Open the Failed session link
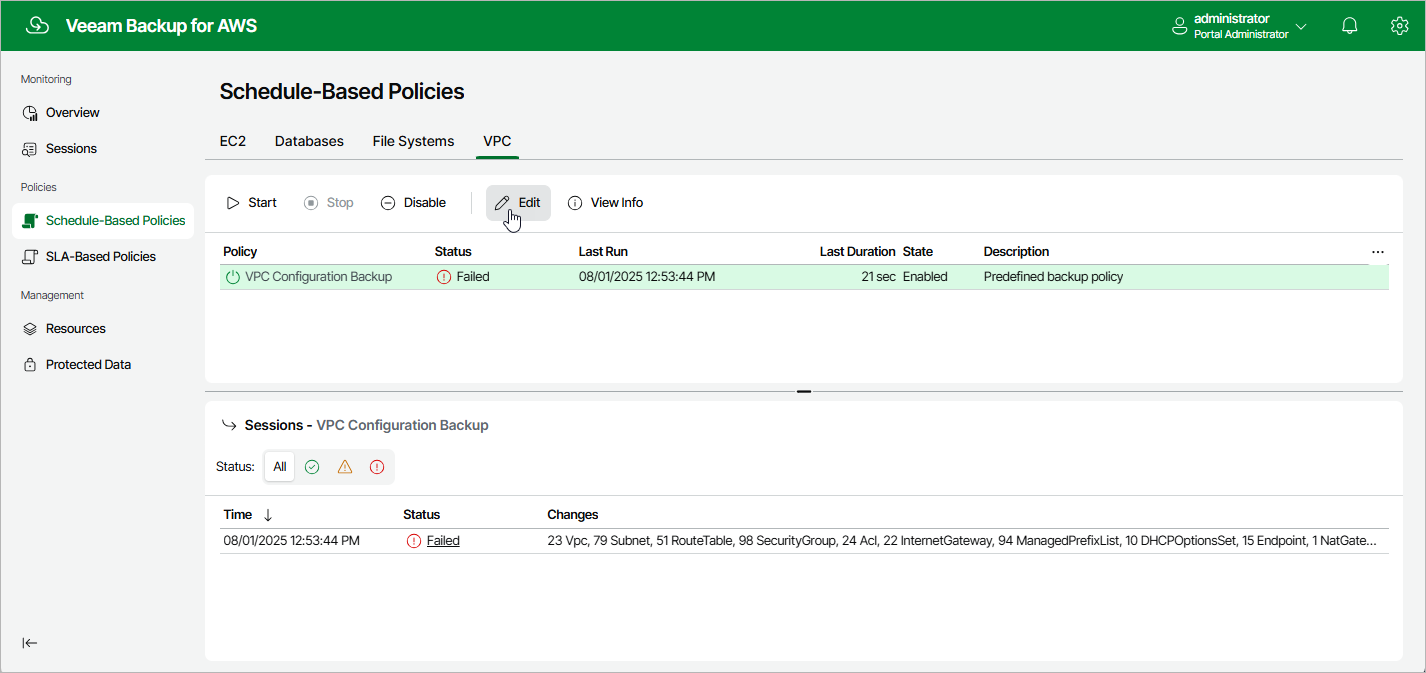 [x=443, y=541]
